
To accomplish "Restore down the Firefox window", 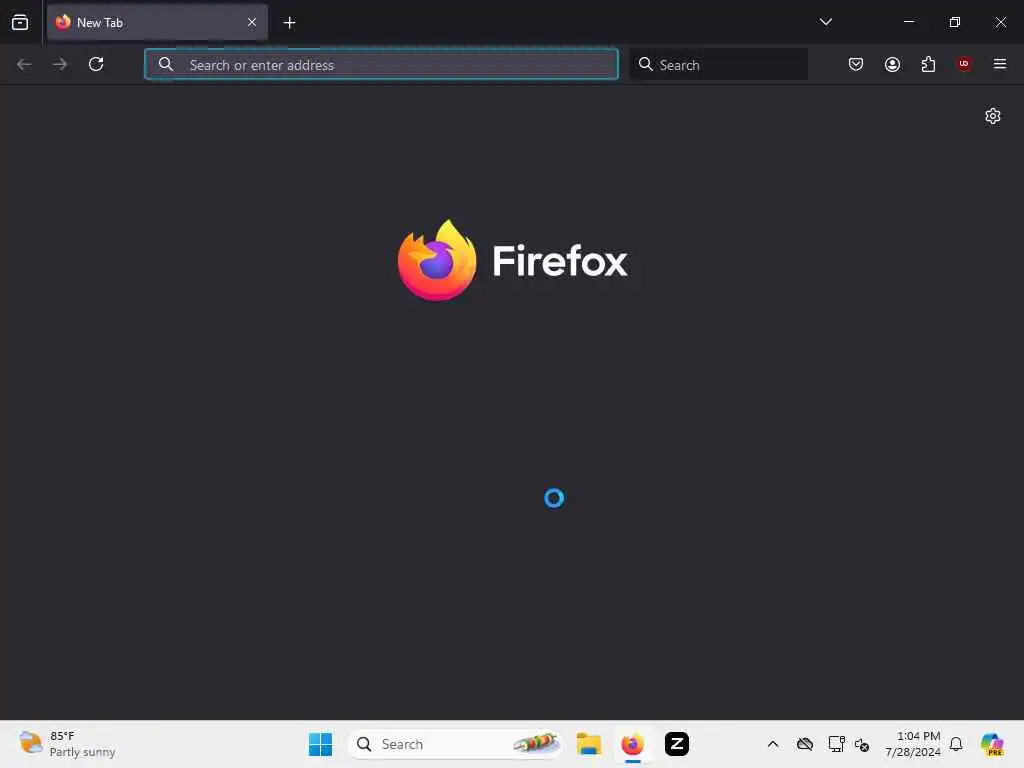I will click(954, 22).
